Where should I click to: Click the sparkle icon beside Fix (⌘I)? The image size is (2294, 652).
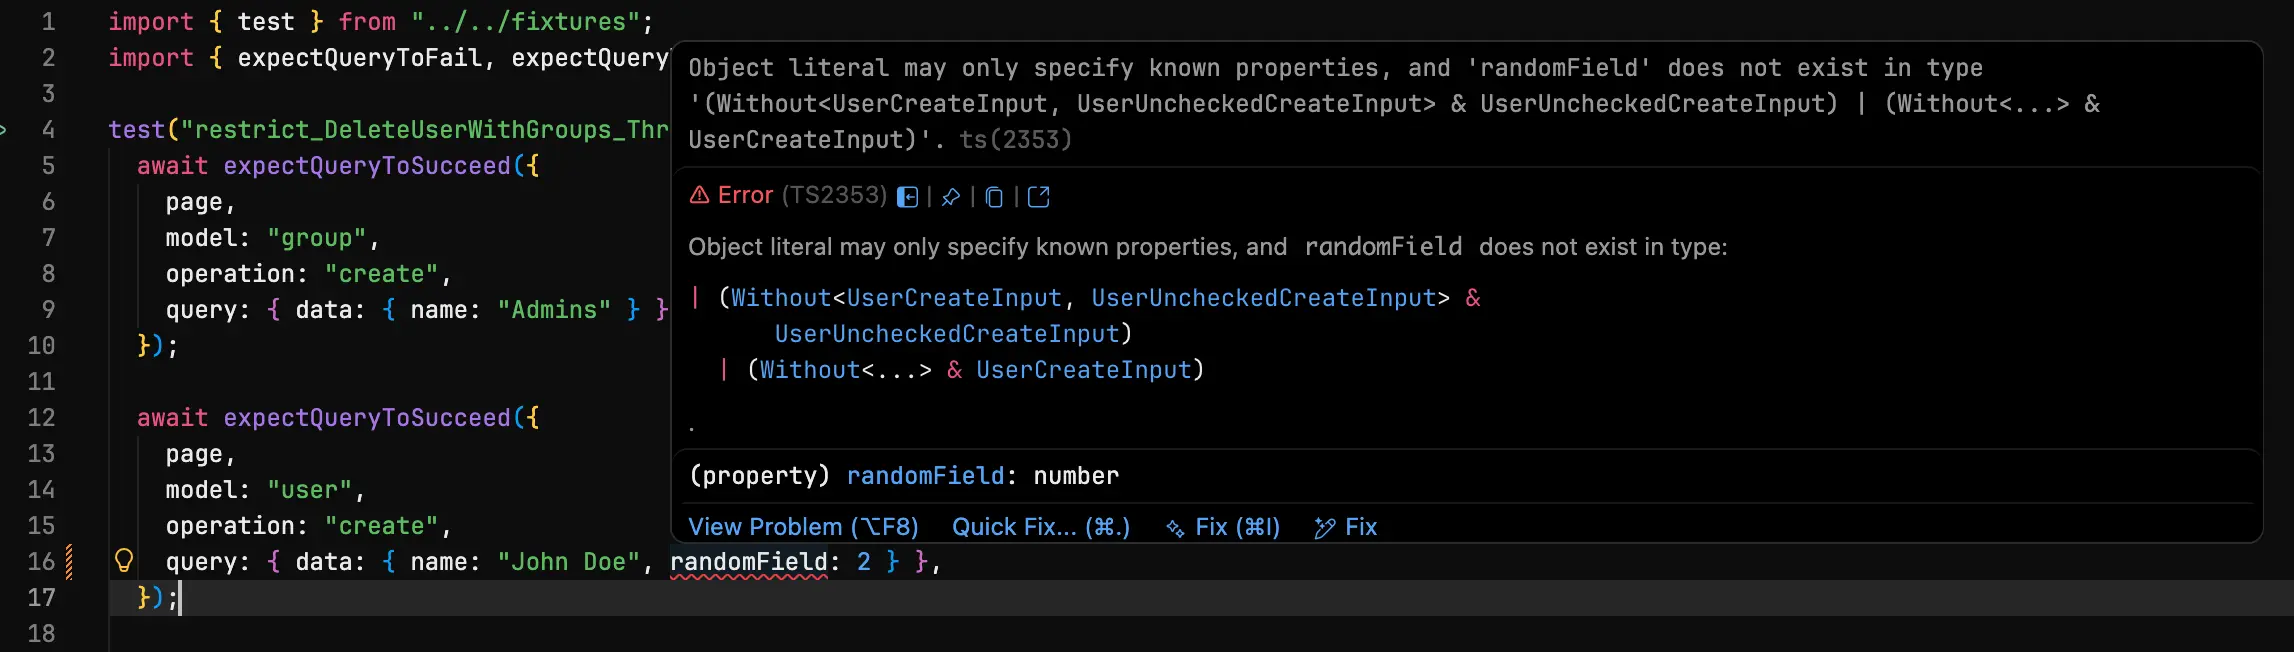[x=1175, y=528]
